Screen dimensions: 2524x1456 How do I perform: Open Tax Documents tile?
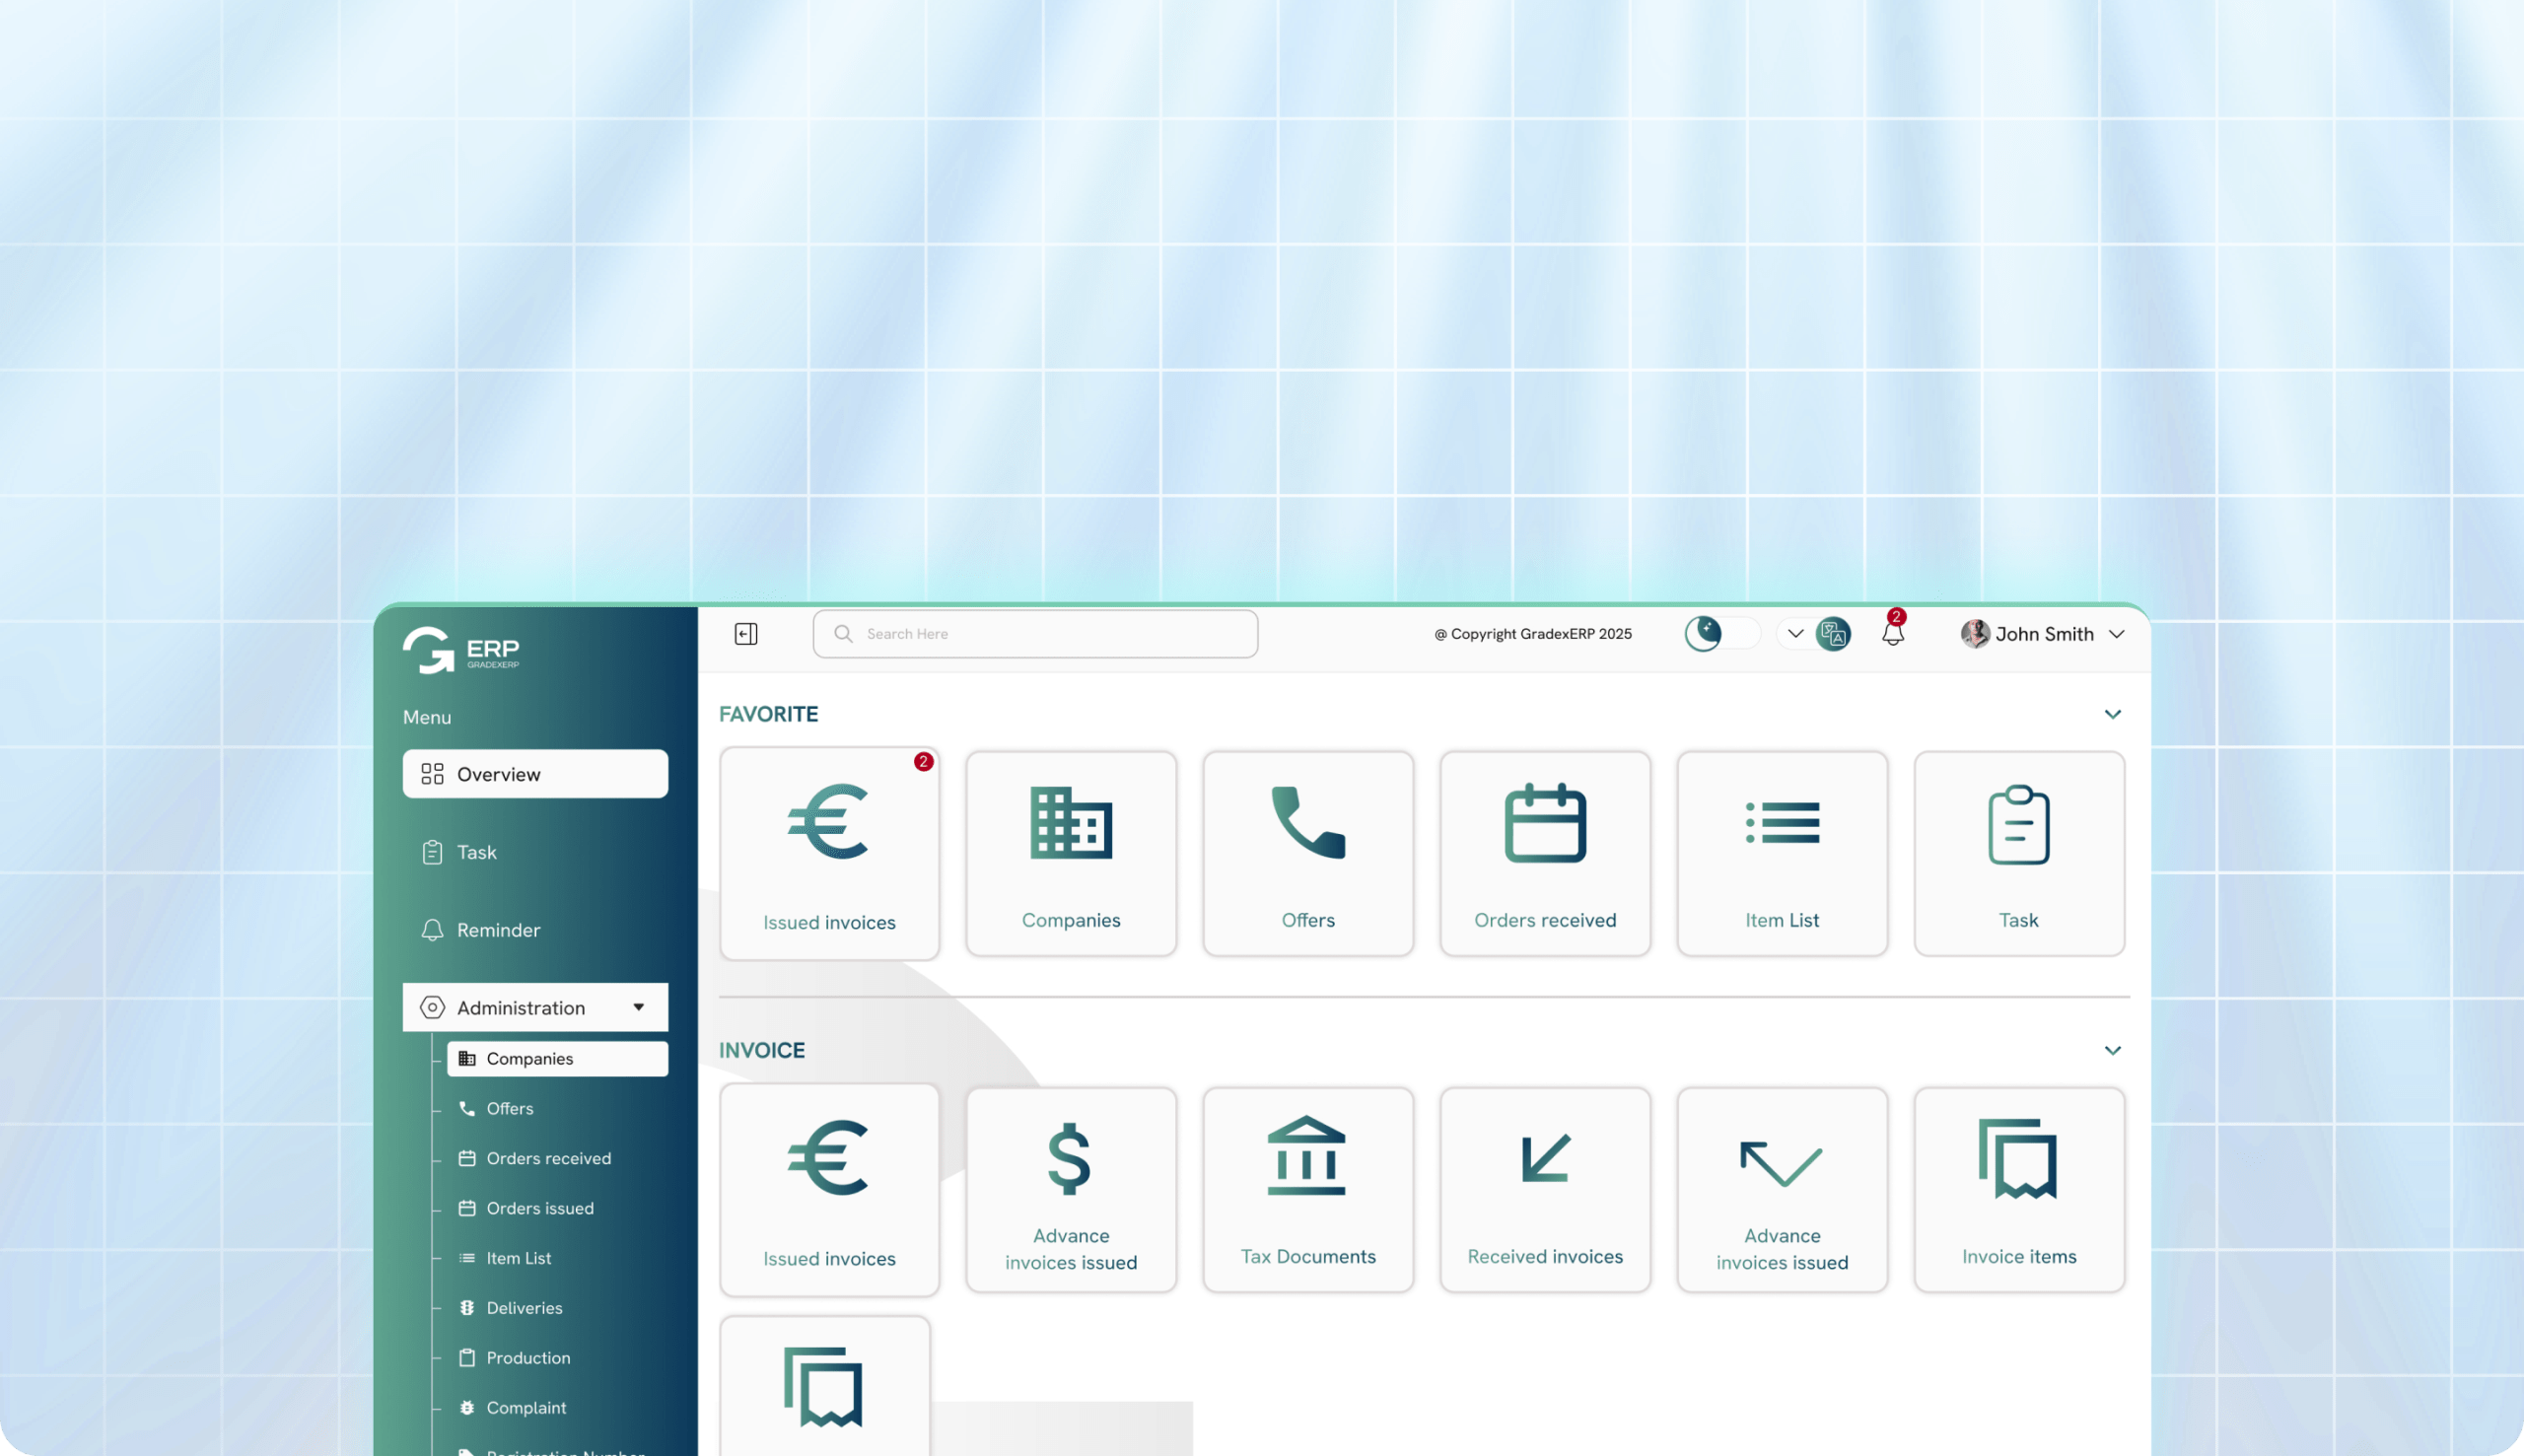coord(1307,1189)
